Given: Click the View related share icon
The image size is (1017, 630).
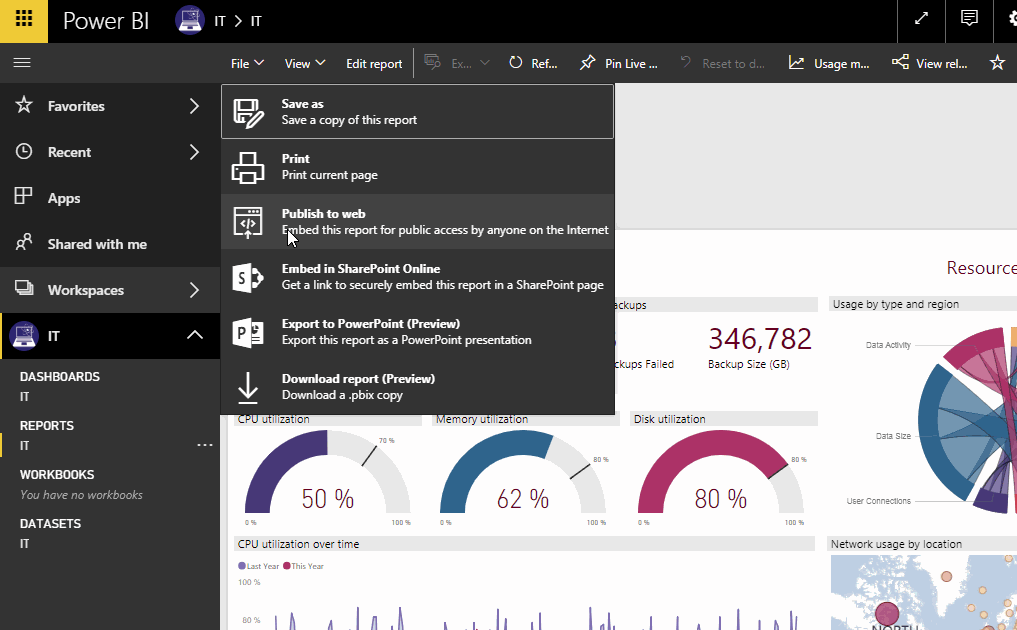Looking at the screenshot, I should 900,62.
